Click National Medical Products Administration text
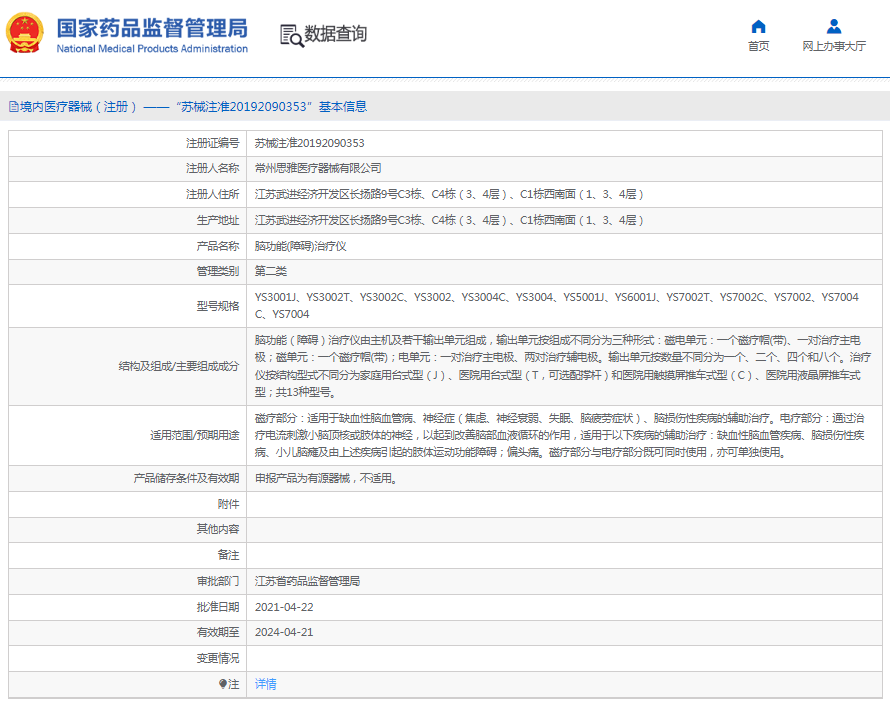Image resolution: width=890 pixels, height=706 pixels. coord(152,49)
